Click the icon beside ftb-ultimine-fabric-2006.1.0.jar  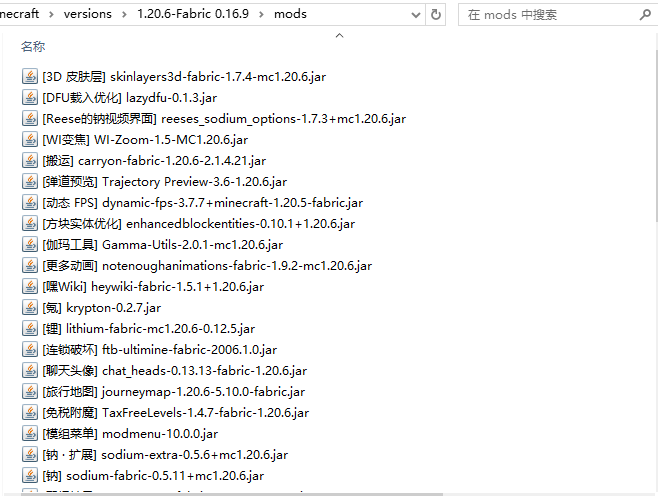tap(29, 349)
